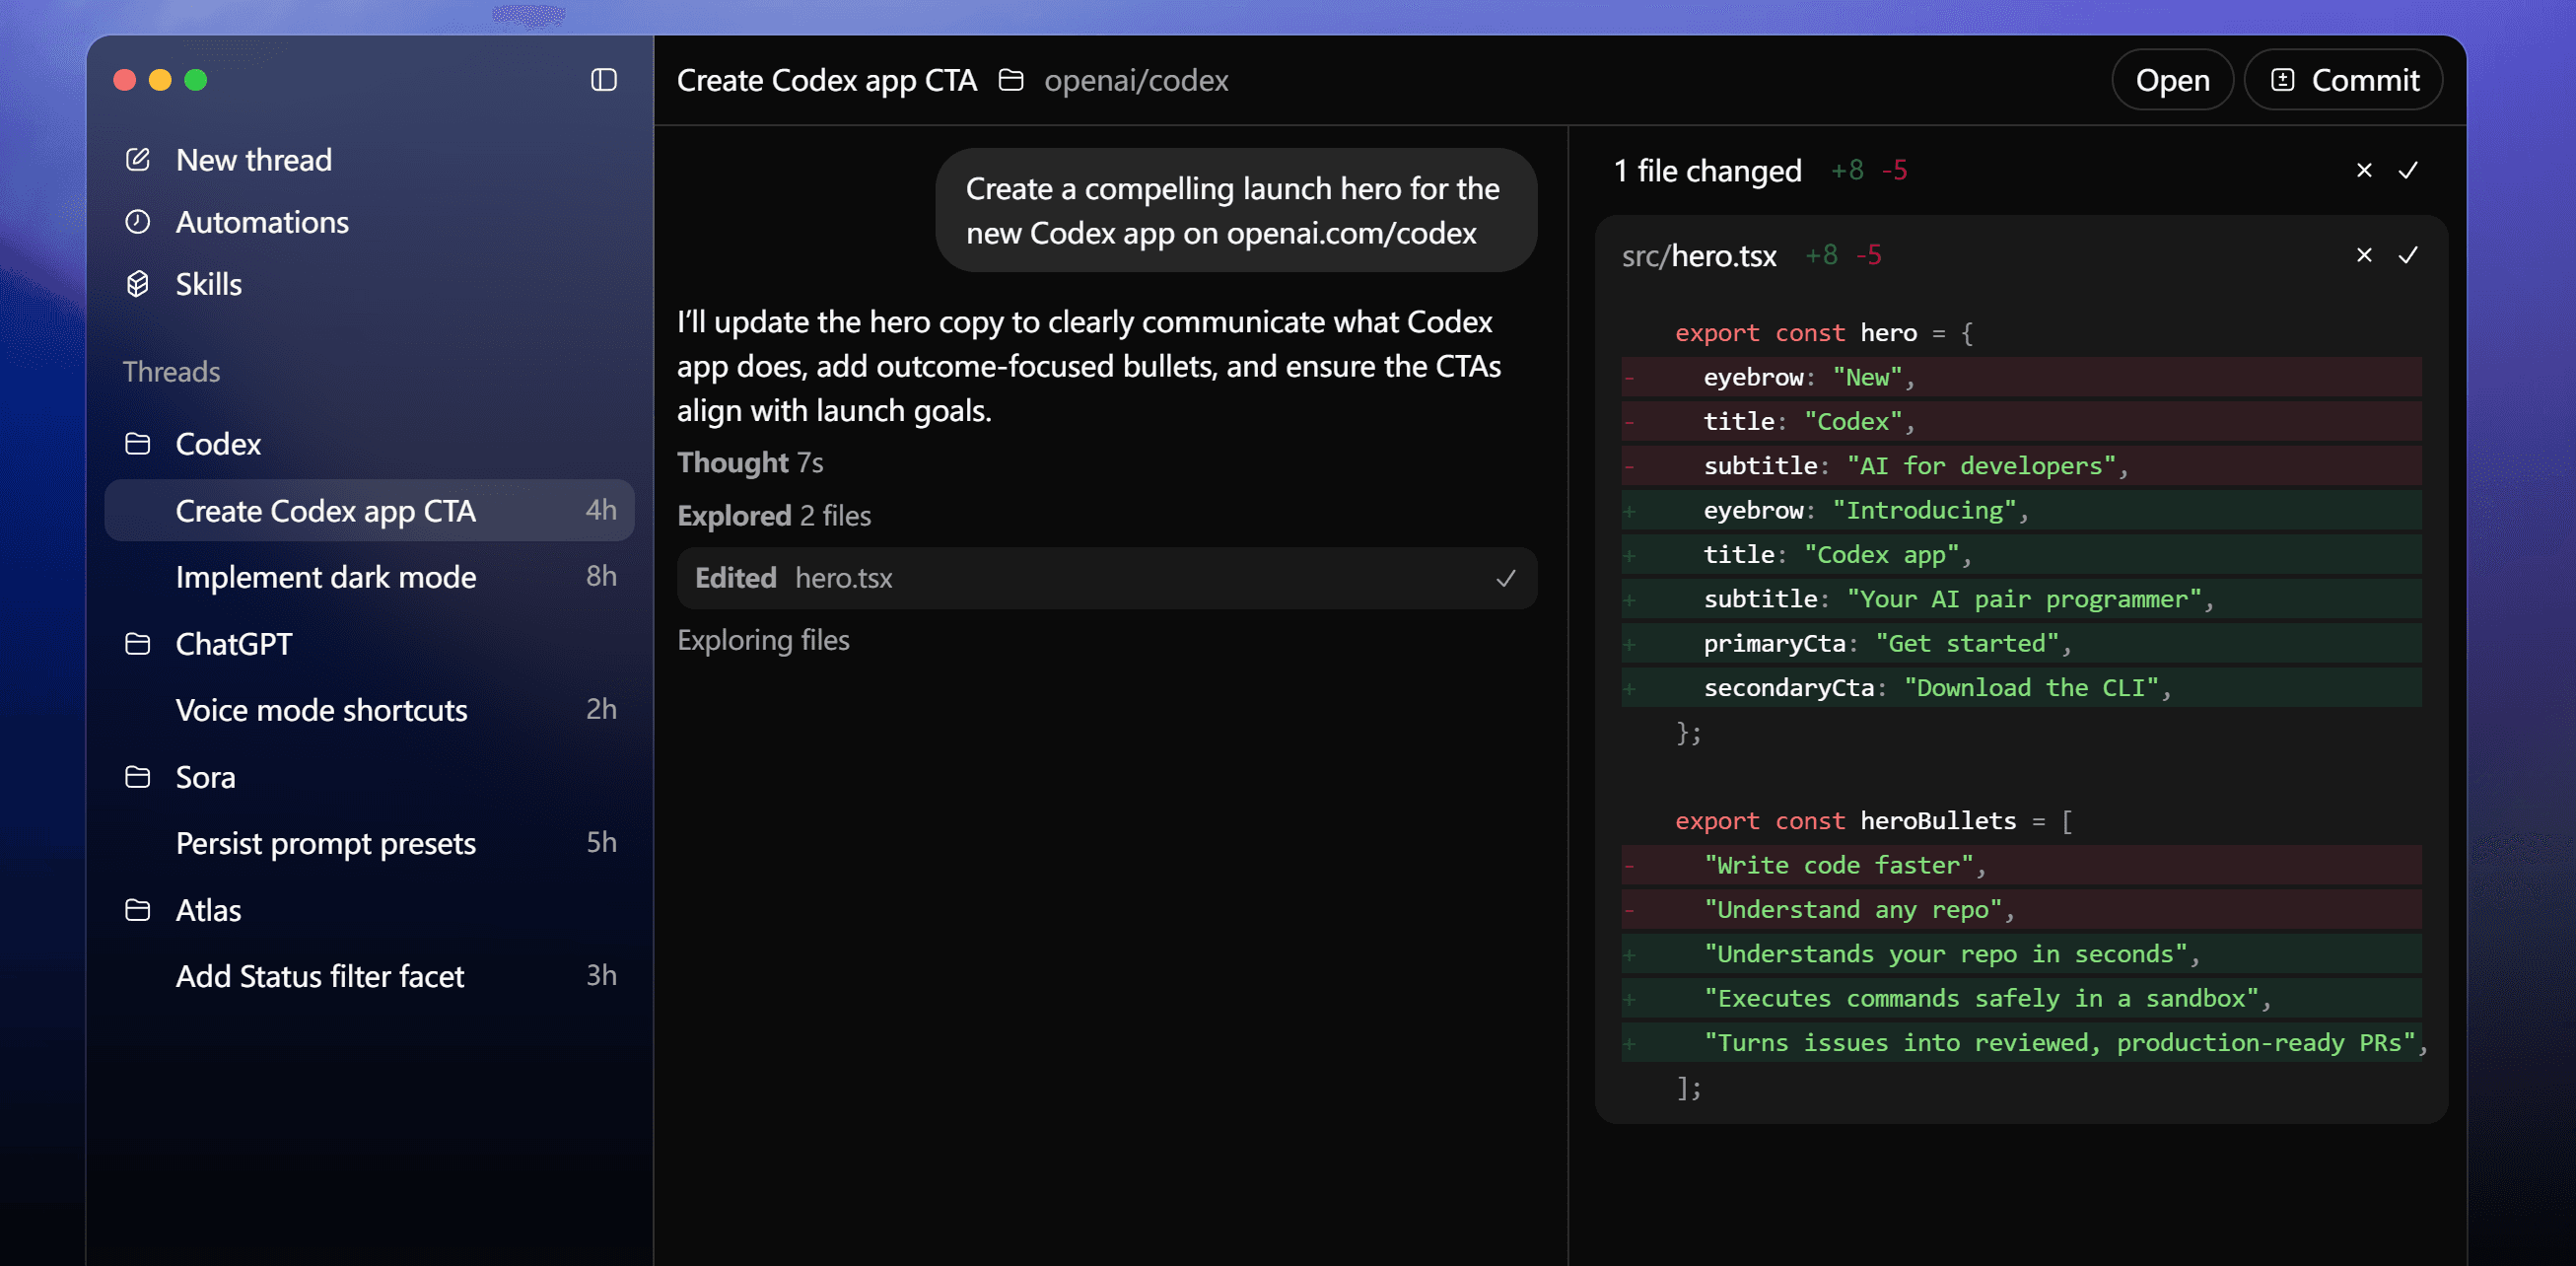
Task: Expand the ChatGPT thread group
Action: pyautogui.click(x=232, y=644)
